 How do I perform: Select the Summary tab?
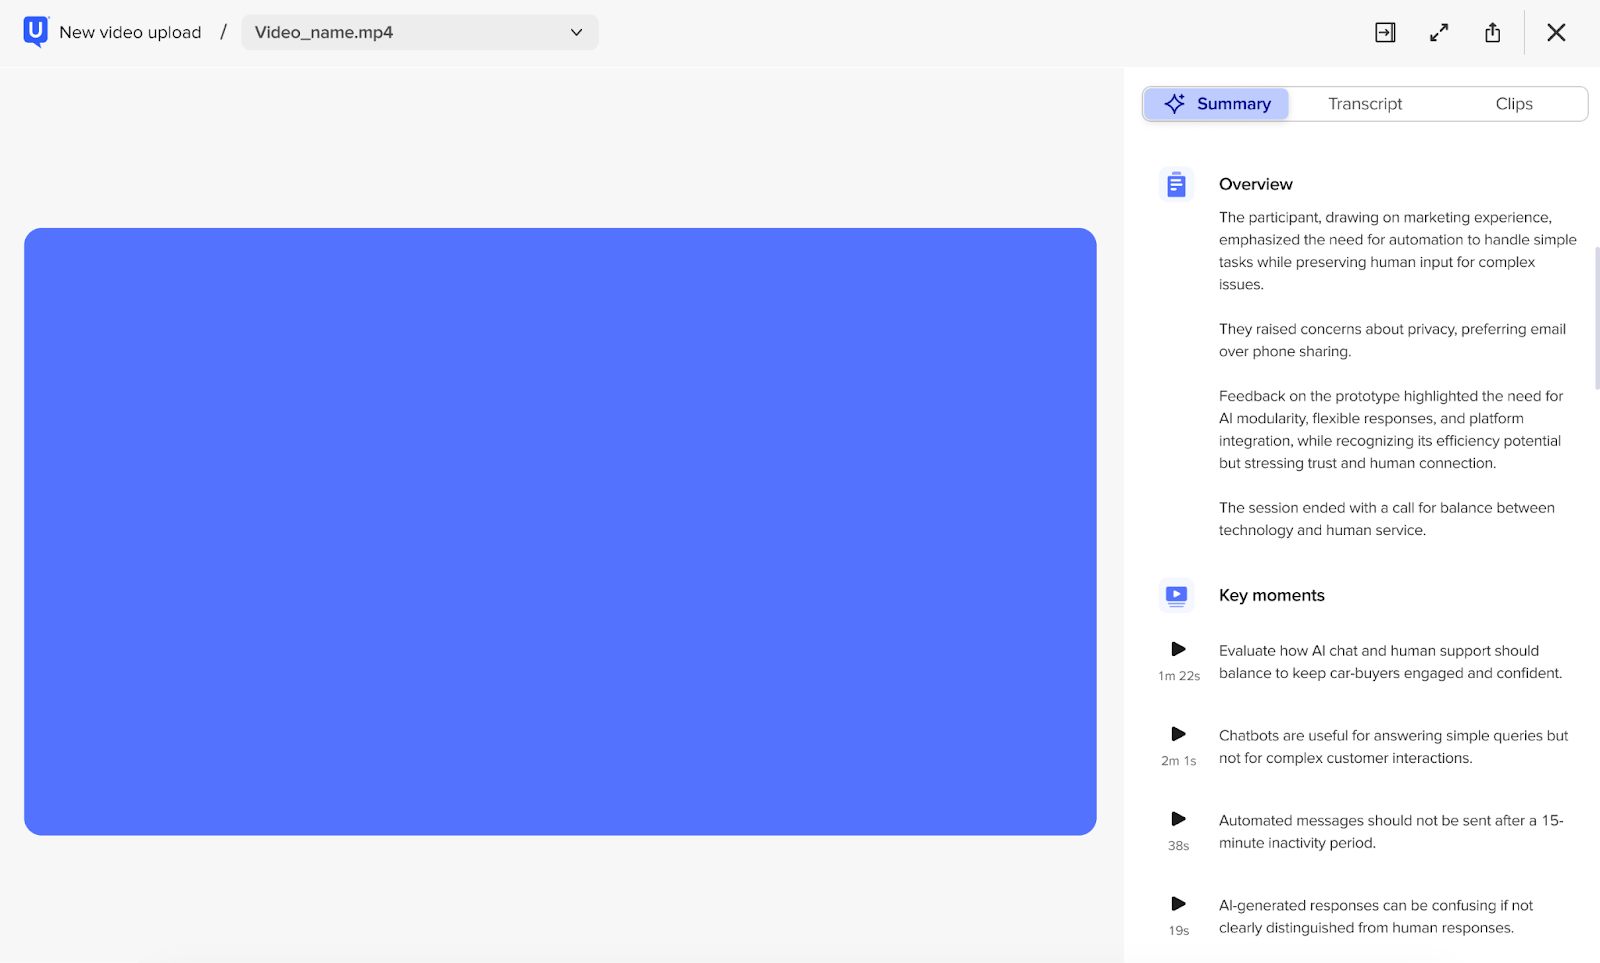1217,104
